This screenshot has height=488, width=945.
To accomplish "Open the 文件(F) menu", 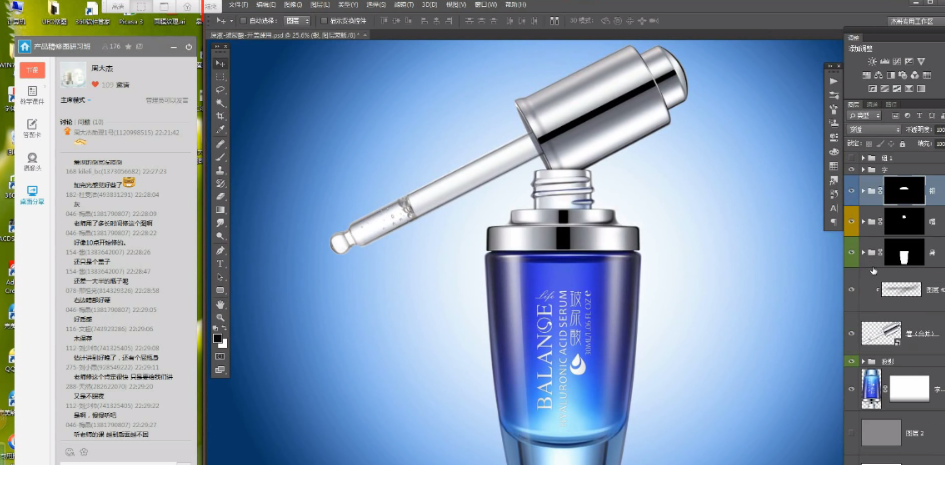I will [239, 5].
